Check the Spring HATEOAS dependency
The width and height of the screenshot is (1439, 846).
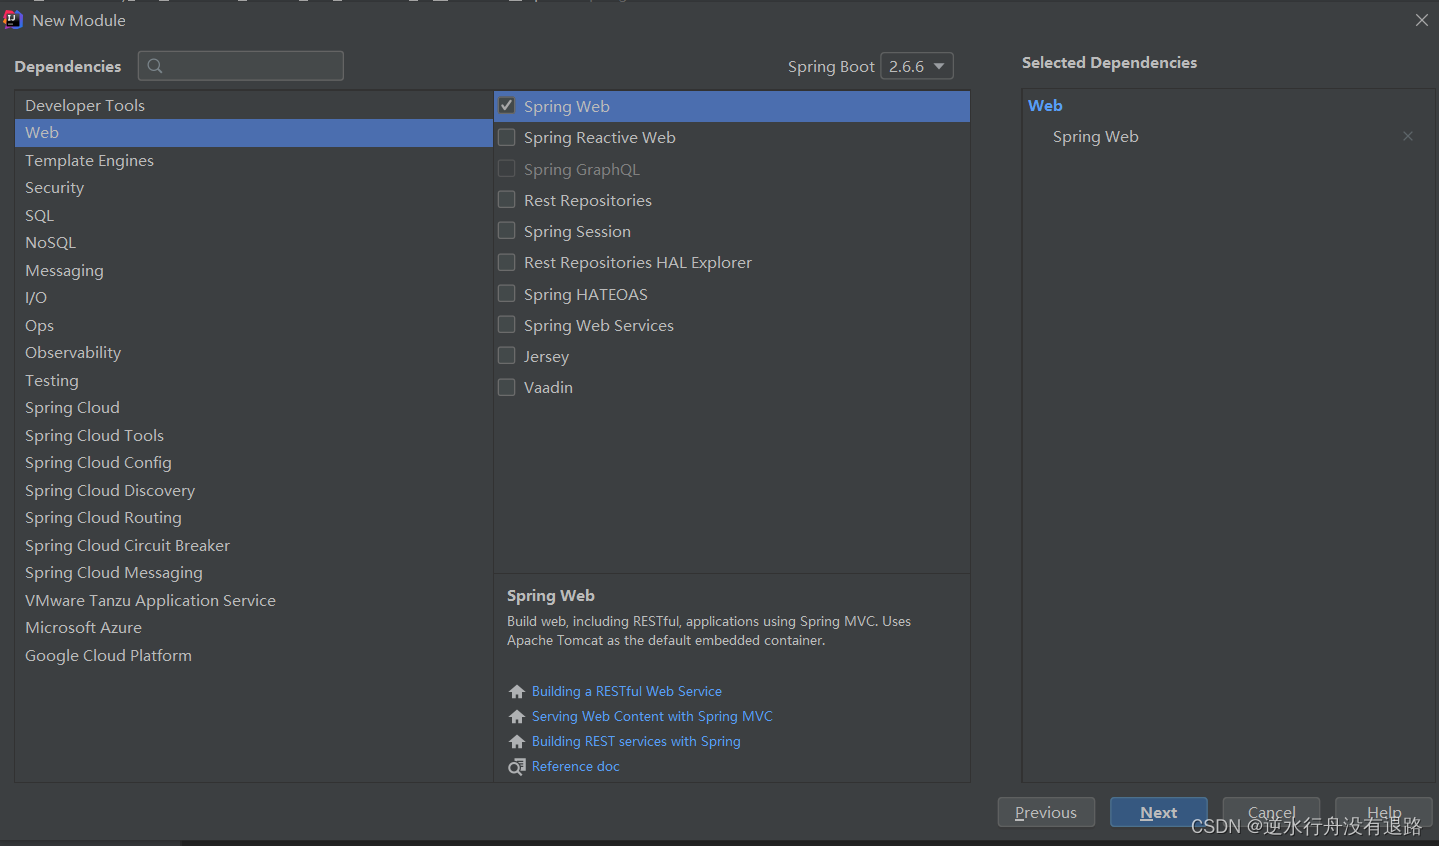point(507,294)
